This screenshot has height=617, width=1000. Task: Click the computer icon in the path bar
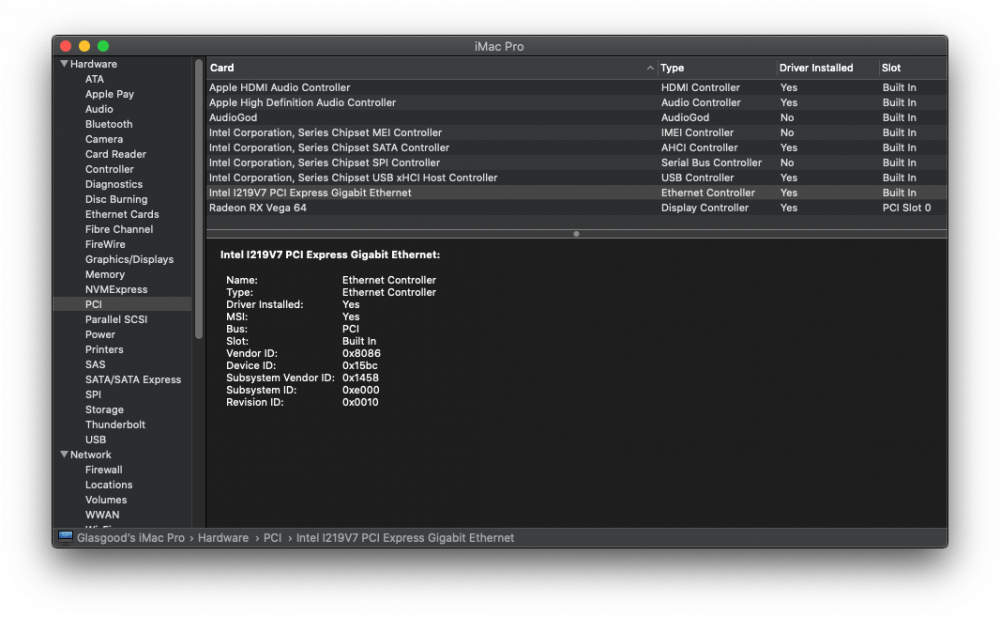pyautogui.click(x=65, y=537)
